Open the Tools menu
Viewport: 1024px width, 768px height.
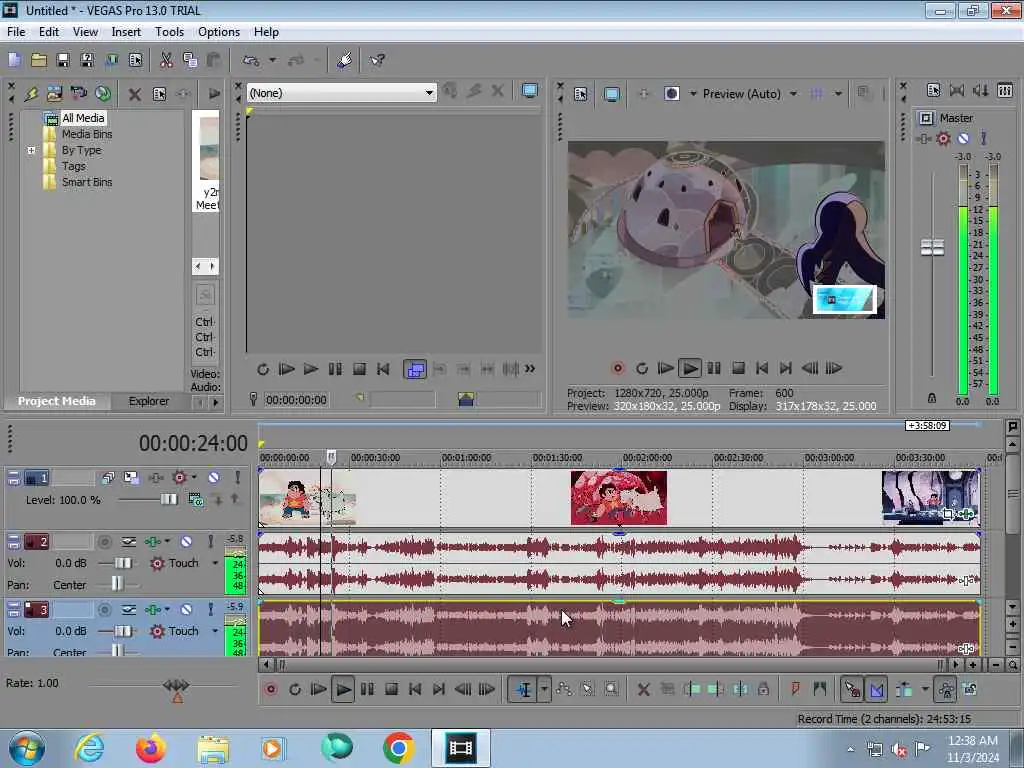pos(169,32)
